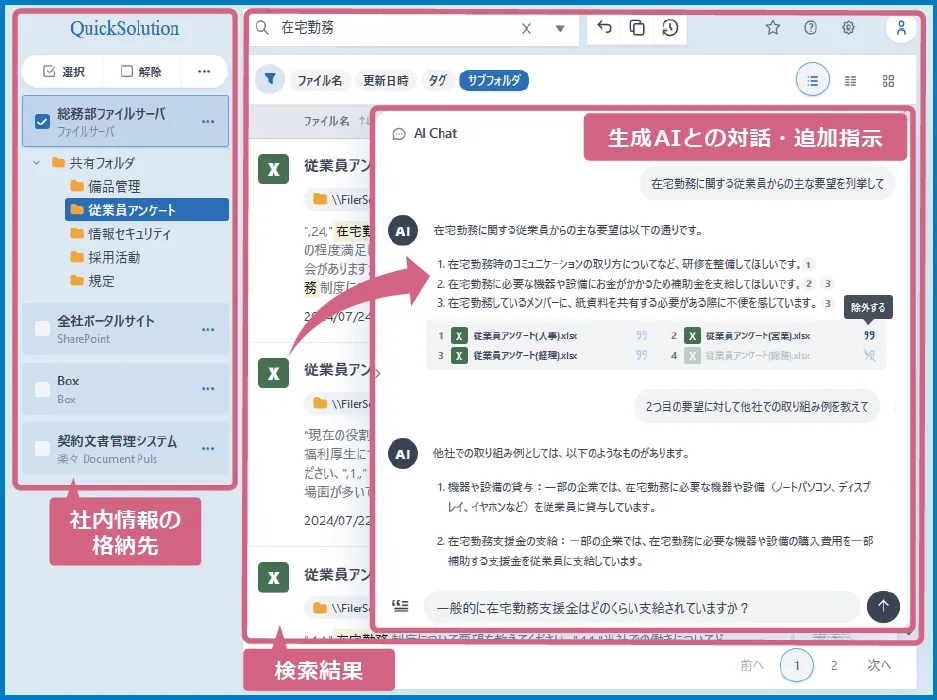The image size is (937, 700).
Task: Click the collapse chevron at chat panel edge
Action: click(x=378, y=374)
